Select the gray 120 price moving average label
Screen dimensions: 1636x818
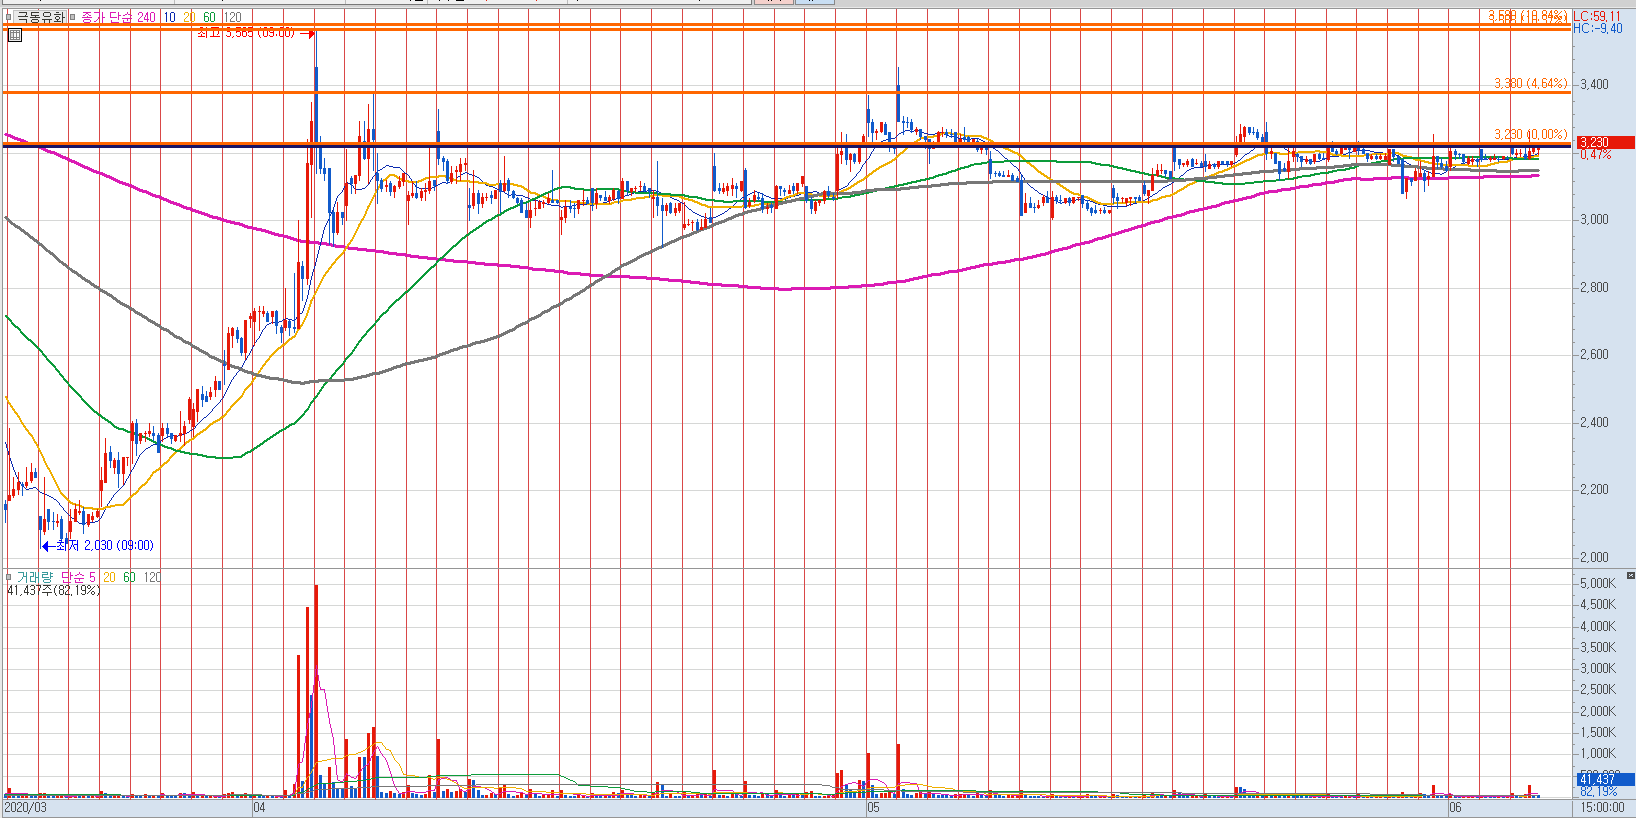click(x=232, y=17)
